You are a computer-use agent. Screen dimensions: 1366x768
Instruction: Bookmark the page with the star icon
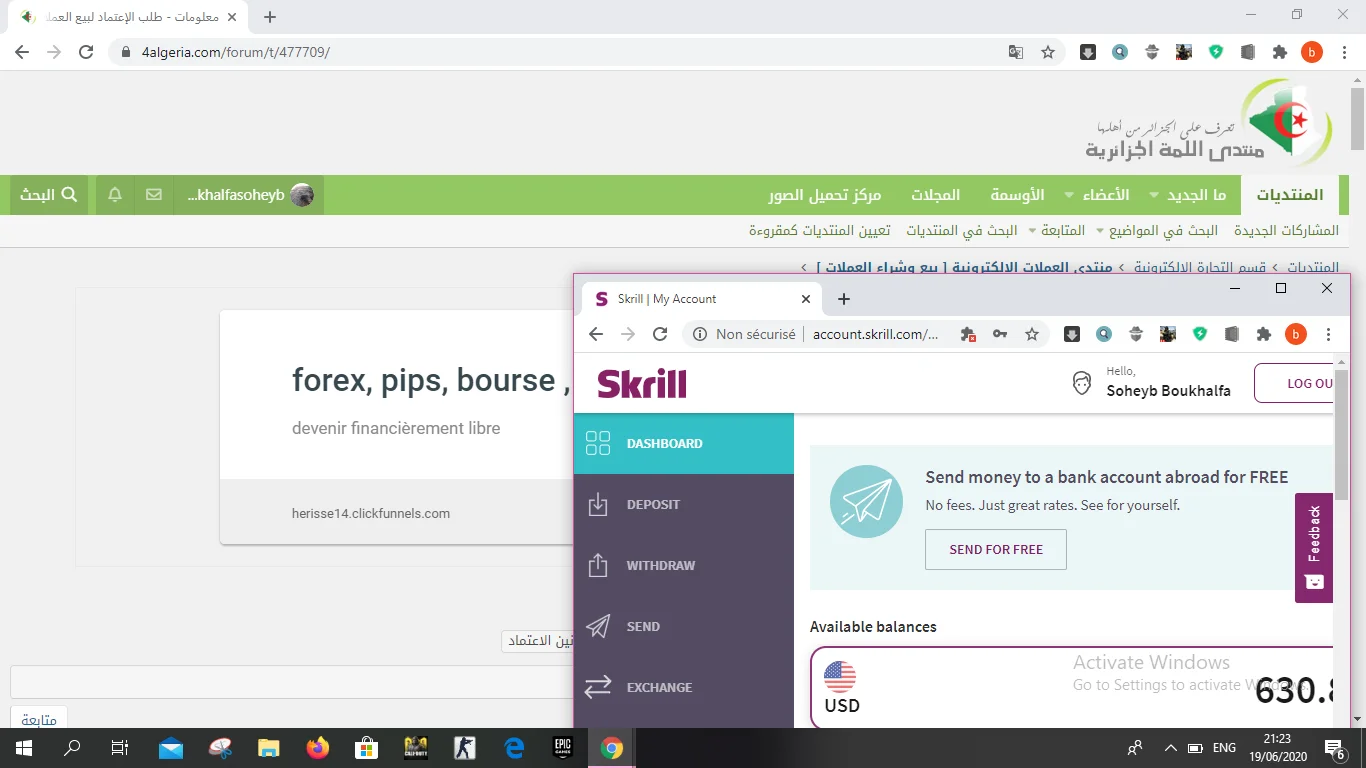(1047, 52)
